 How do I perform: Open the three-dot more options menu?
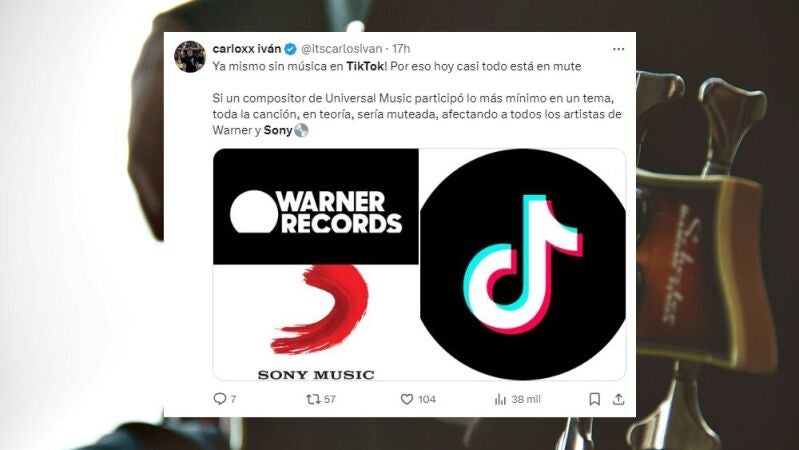click(618, 49)
